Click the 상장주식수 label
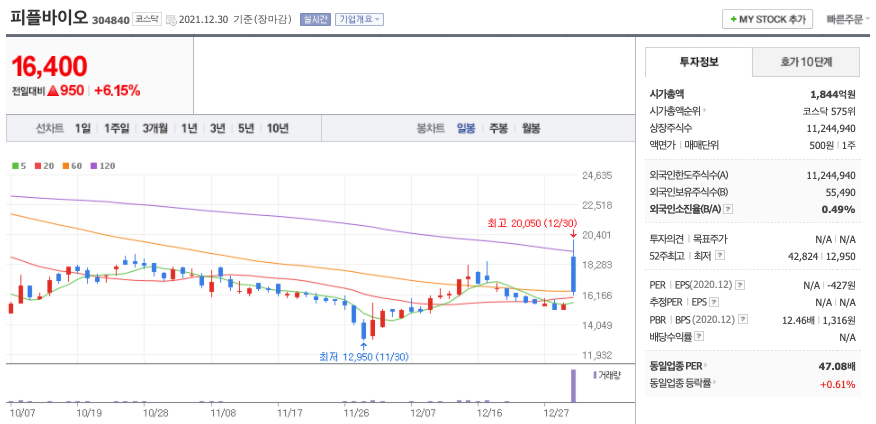 click(x=671, y=128)
